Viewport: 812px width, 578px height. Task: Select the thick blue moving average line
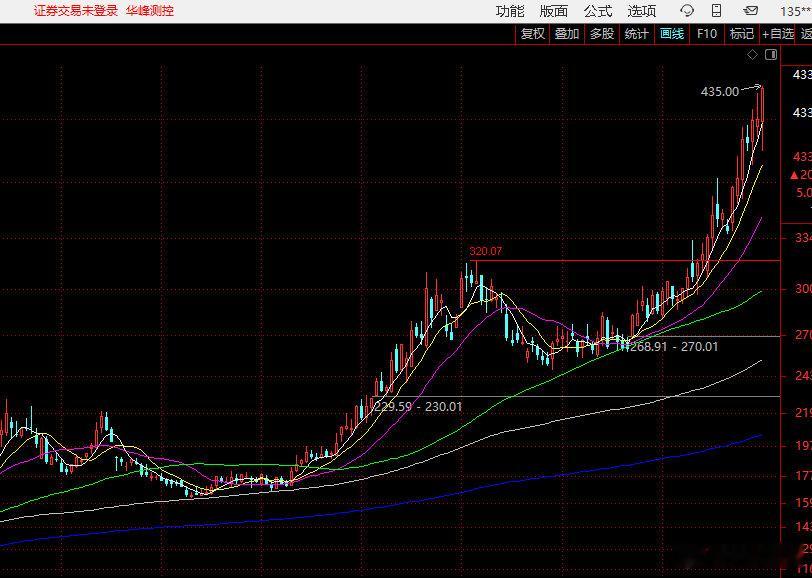click(x=381, y=508)
